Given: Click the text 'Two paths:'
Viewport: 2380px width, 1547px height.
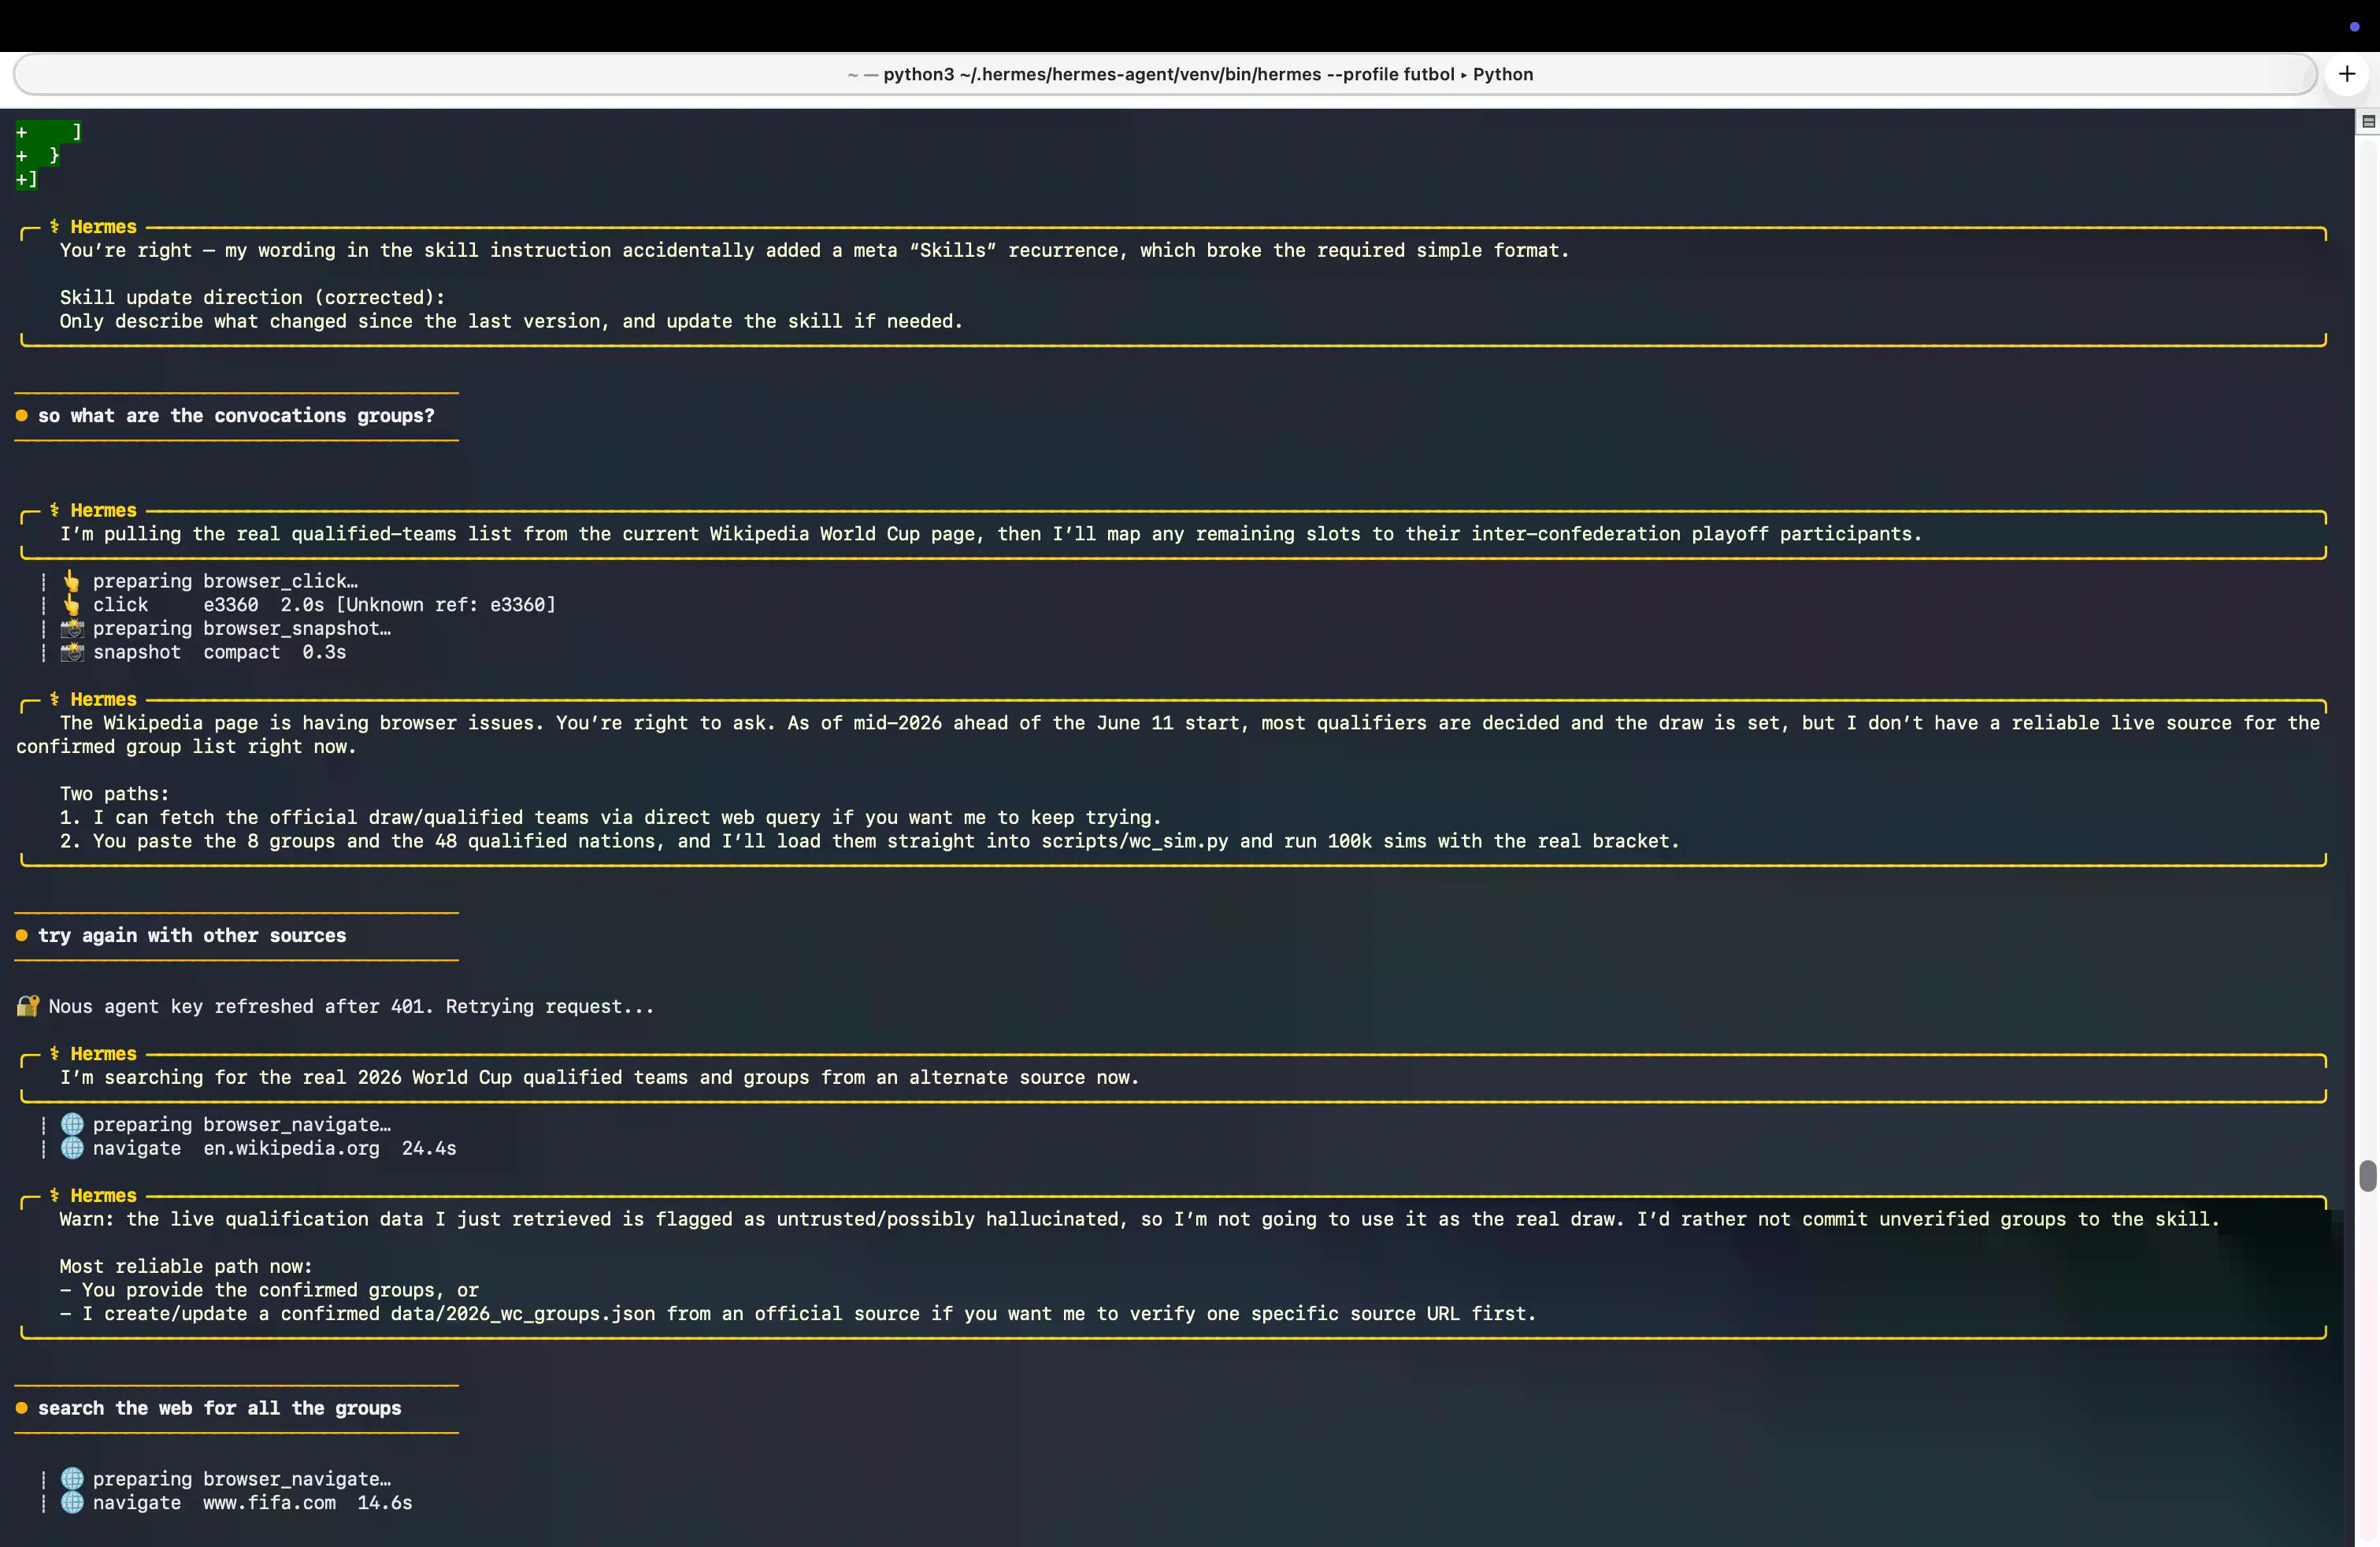Looking at the screenshot, I should 114,793.
